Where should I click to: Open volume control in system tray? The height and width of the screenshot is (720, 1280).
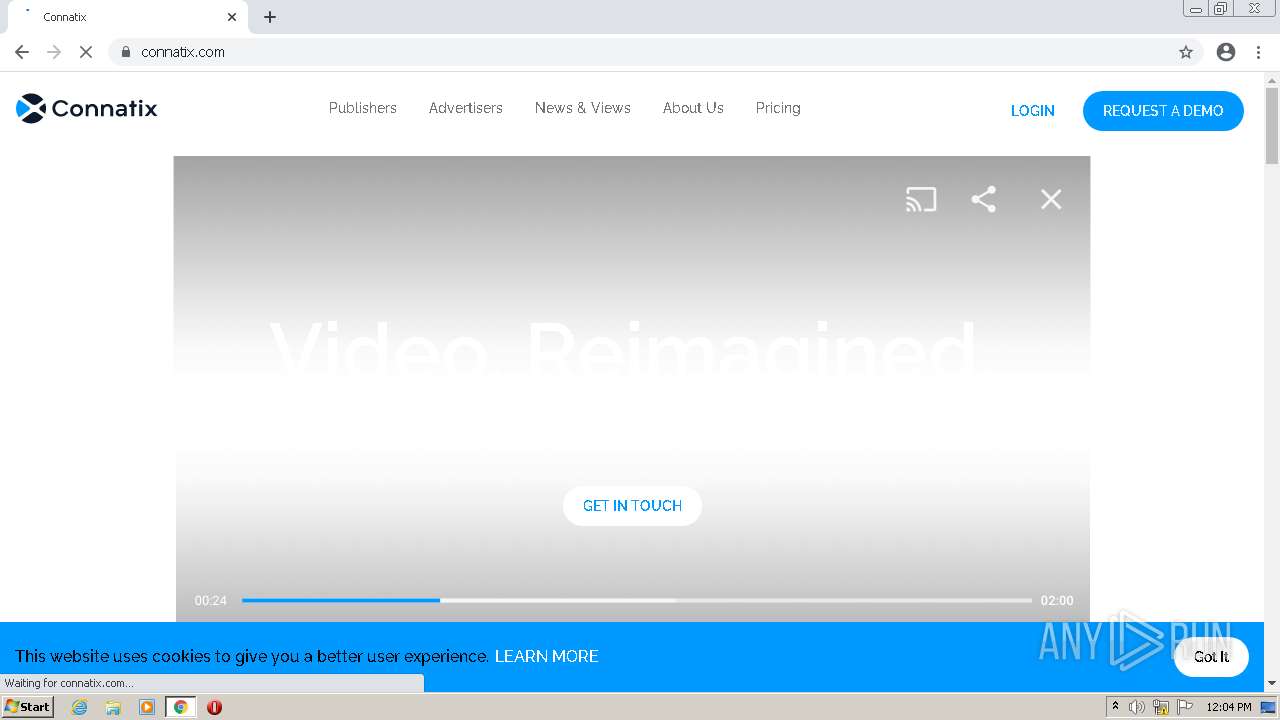[1137, 707]
